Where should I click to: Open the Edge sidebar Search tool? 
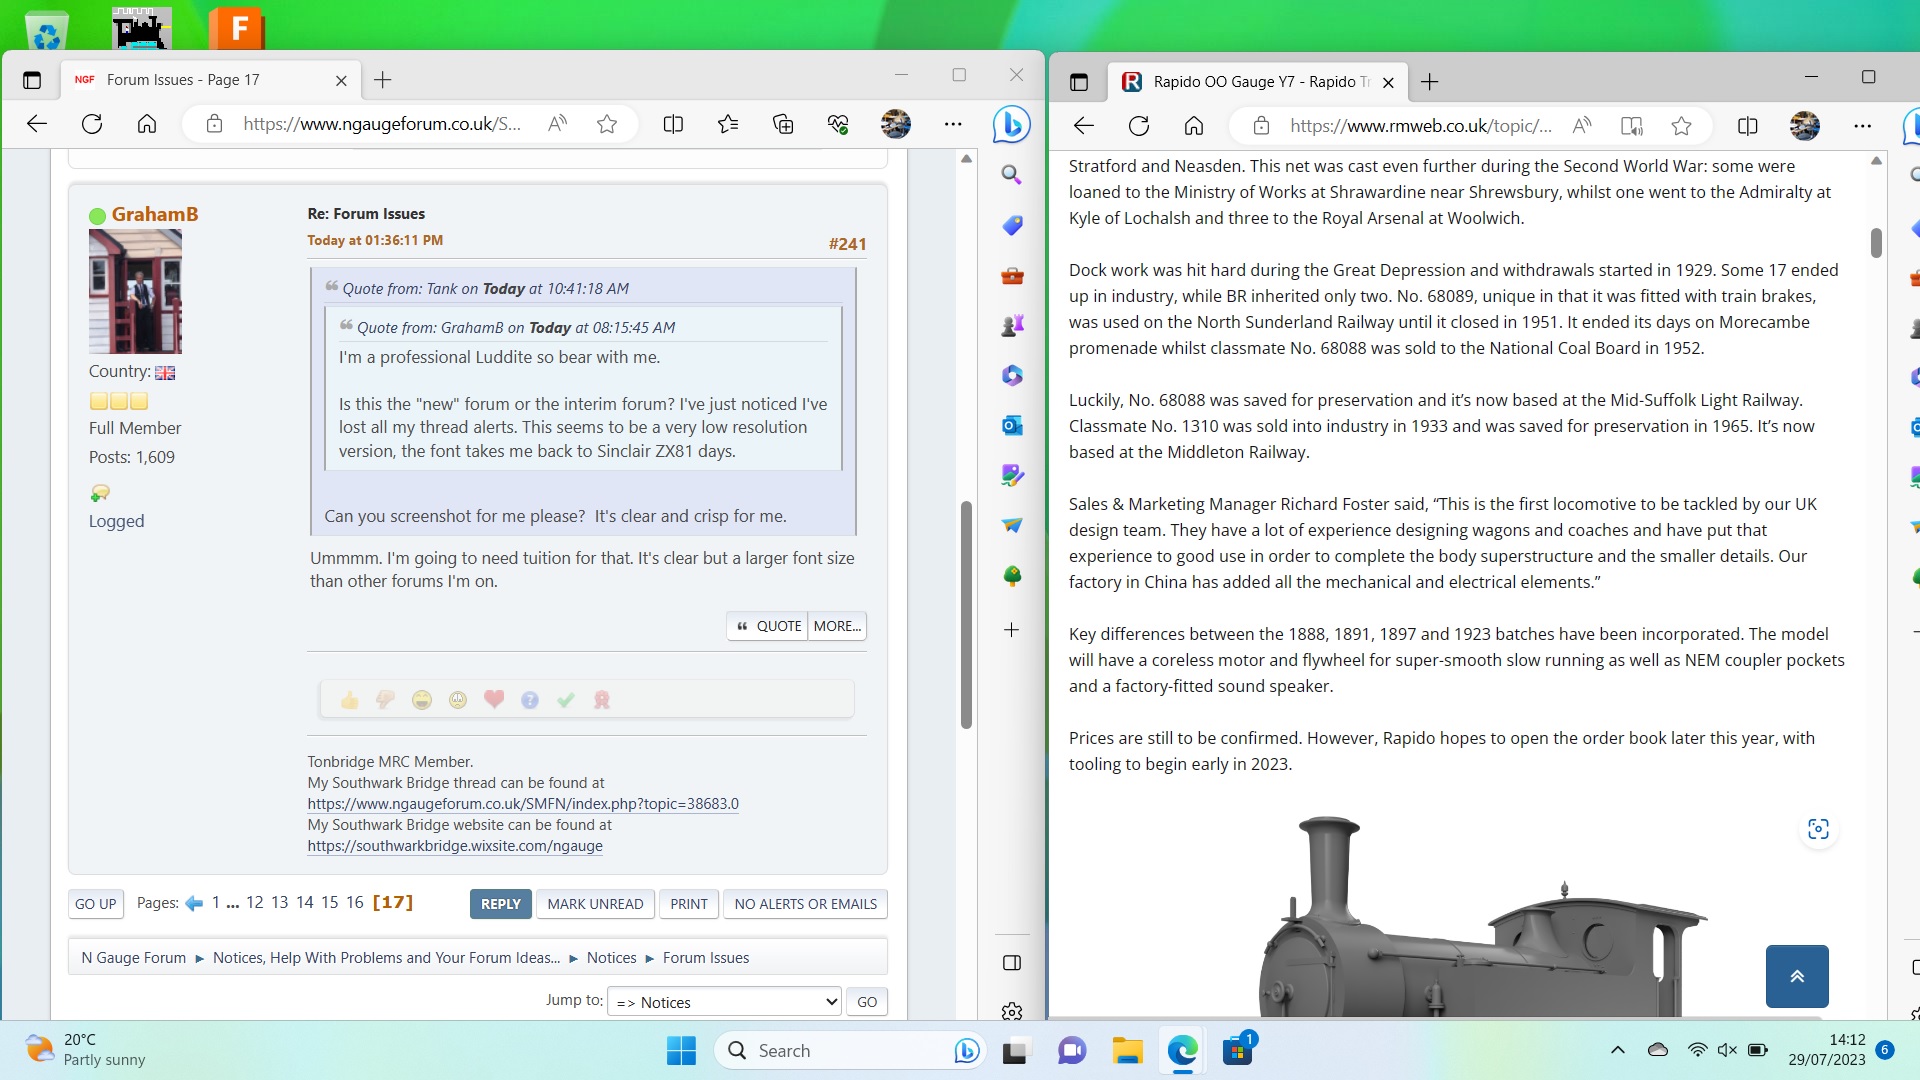(1012, 175)
